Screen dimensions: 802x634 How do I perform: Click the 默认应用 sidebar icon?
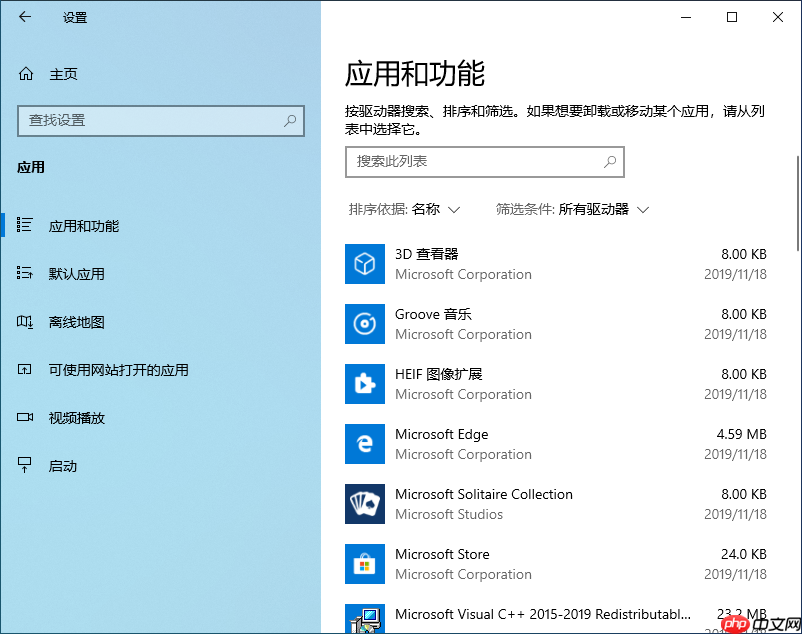pos(25,273)
